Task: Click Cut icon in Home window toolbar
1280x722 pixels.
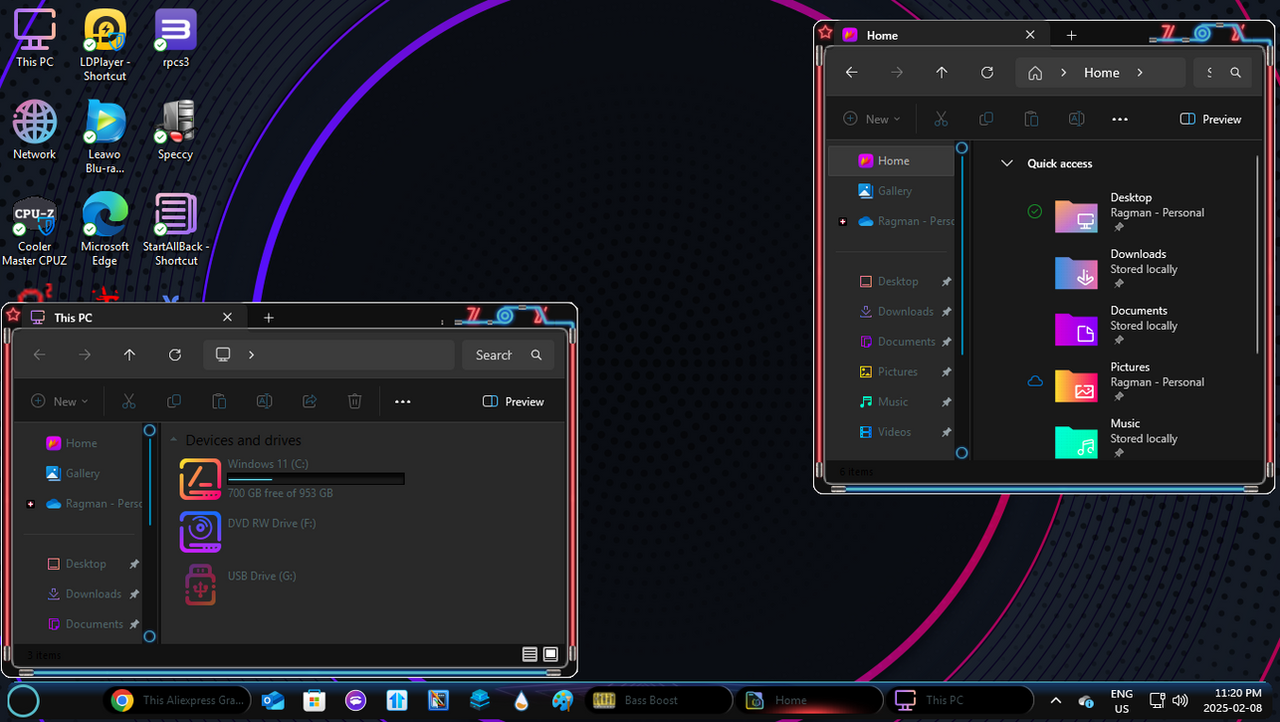Action: pyautogui.click(x=940, y=119)
